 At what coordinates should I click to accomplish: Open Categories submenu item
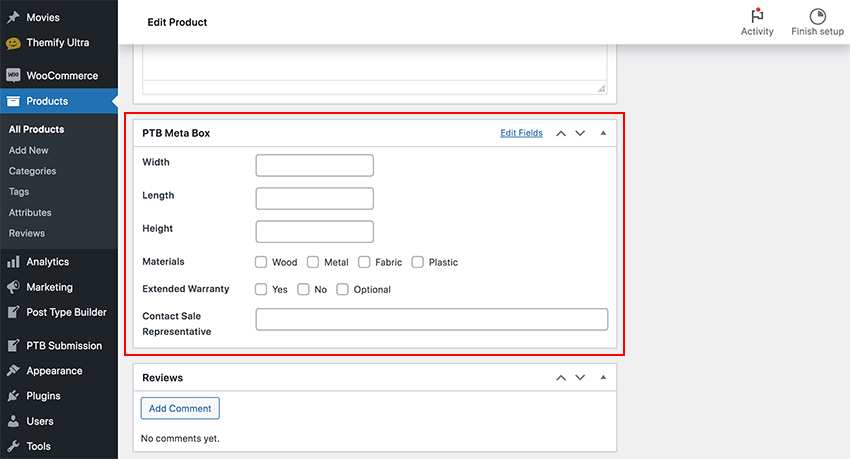32,171
